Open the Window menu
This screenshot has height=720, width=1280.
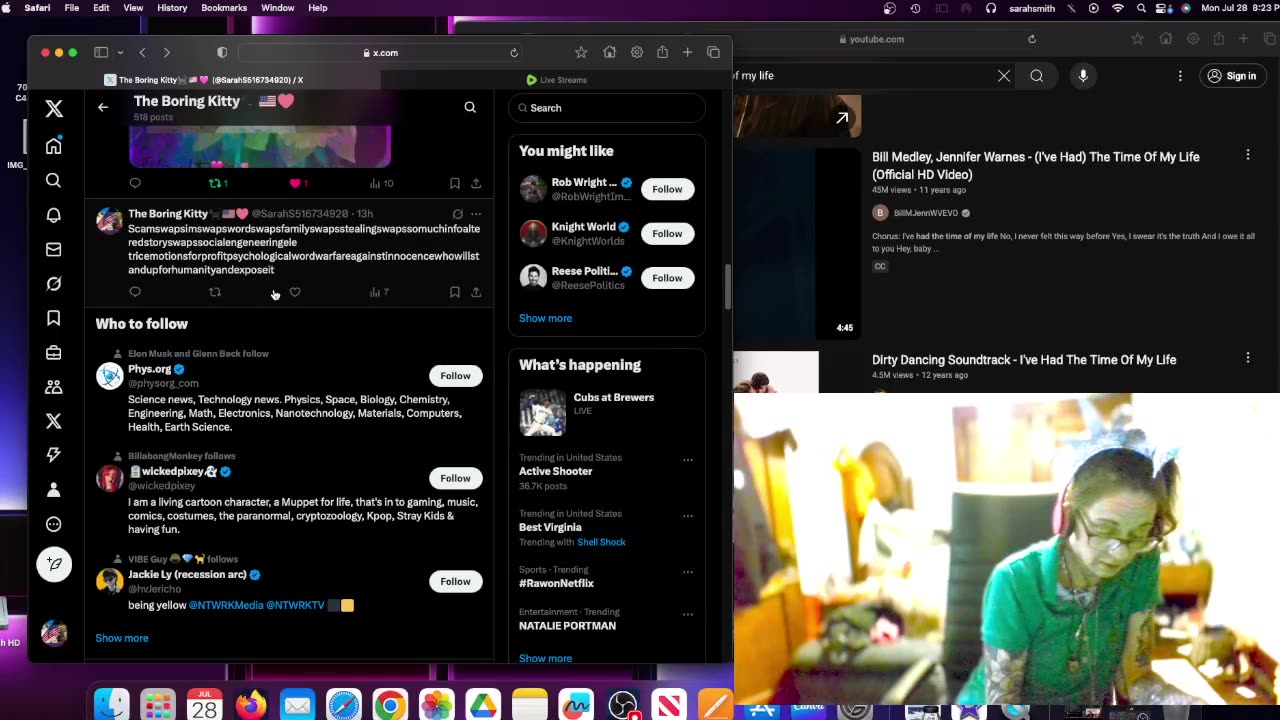pyautogui.click(x=278, y=8)
